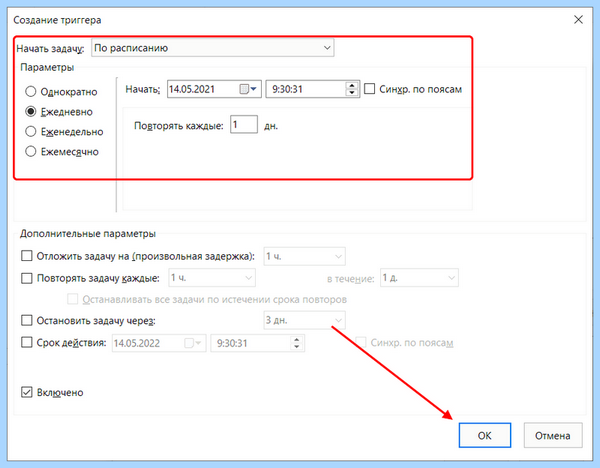
Task: Check the disabled expiration Синхр. по поясам checkbox
Action: coord(361,342)
